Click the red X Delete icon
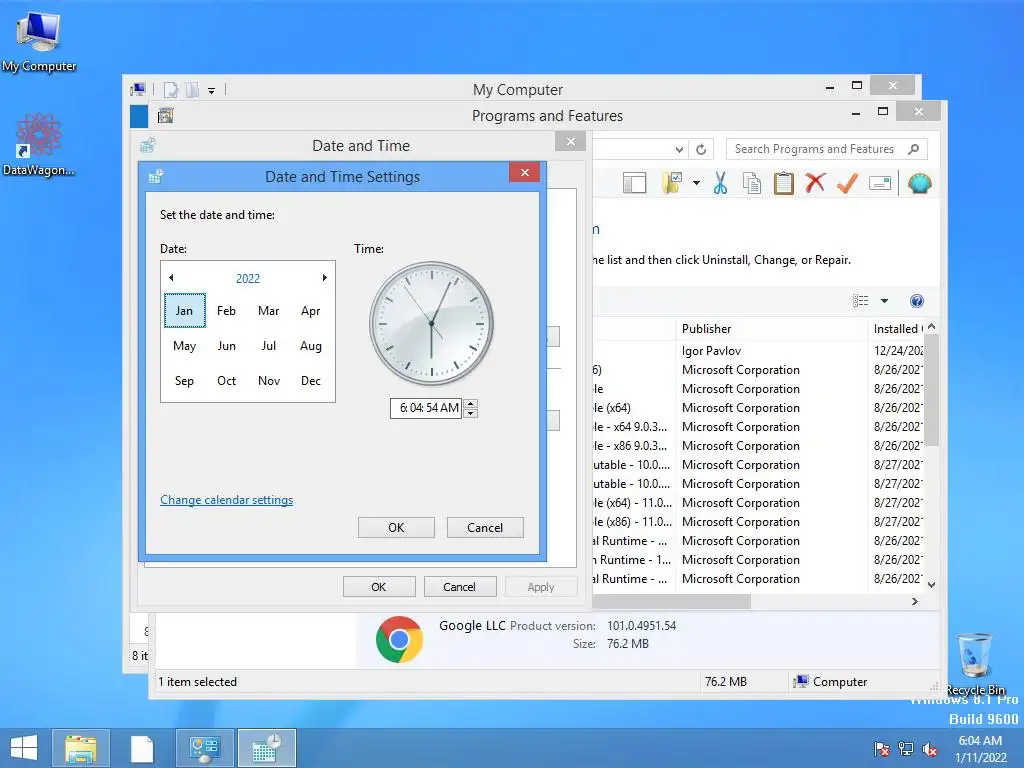This screenshot has width=1024, height=768. pyautogui.click(x=815, y=183)
